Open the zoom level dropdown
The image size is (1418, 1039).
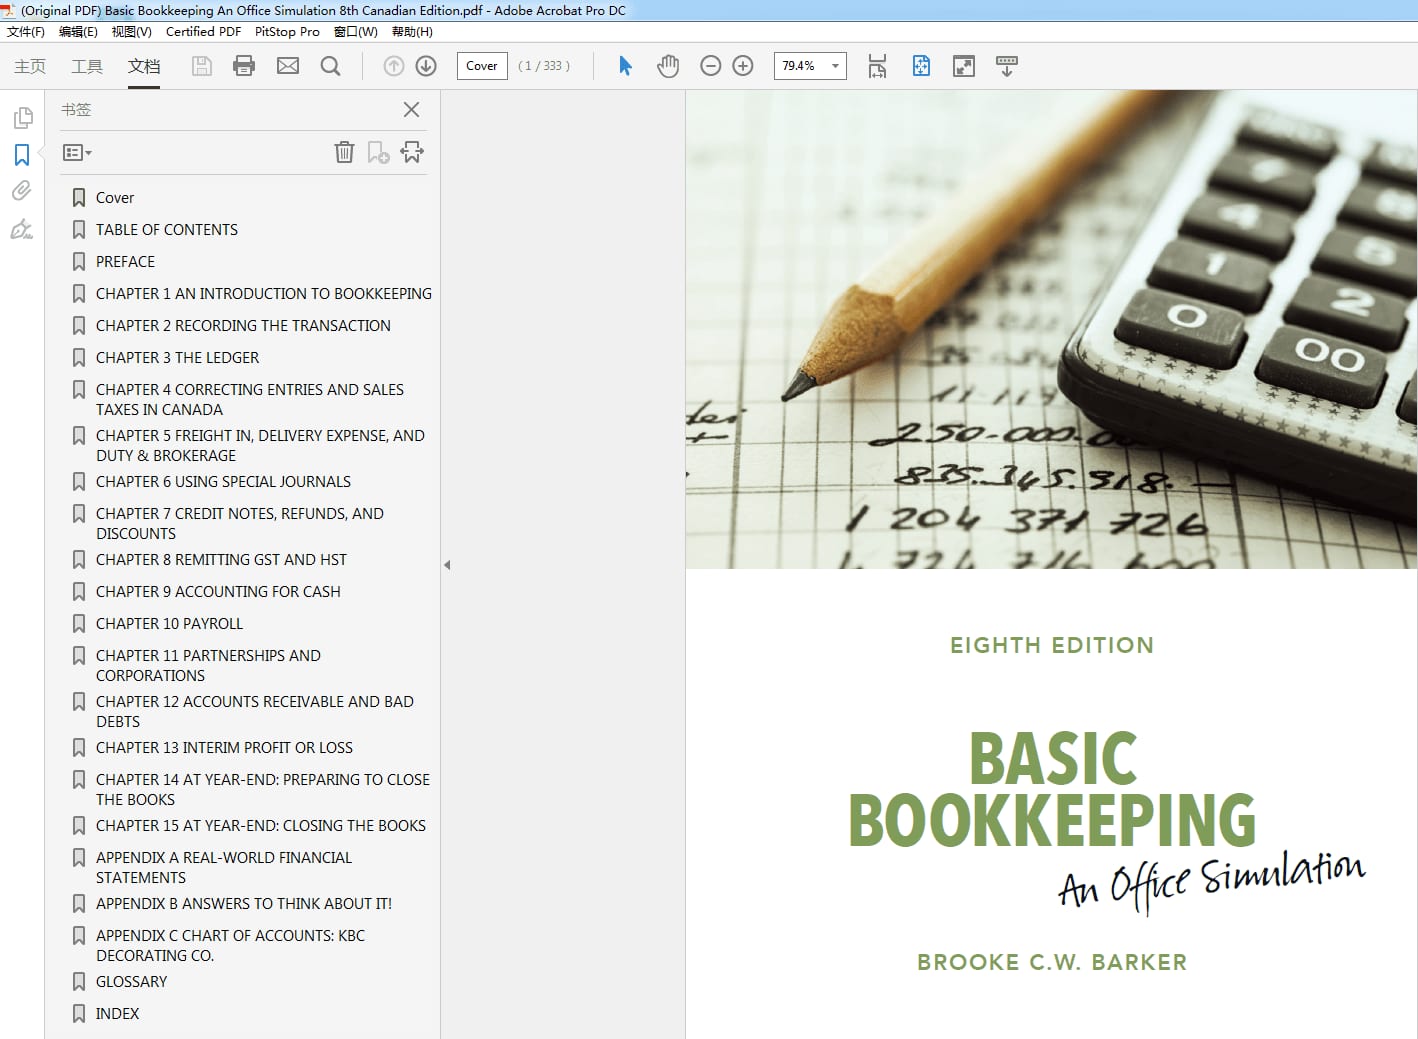point(836,66)
